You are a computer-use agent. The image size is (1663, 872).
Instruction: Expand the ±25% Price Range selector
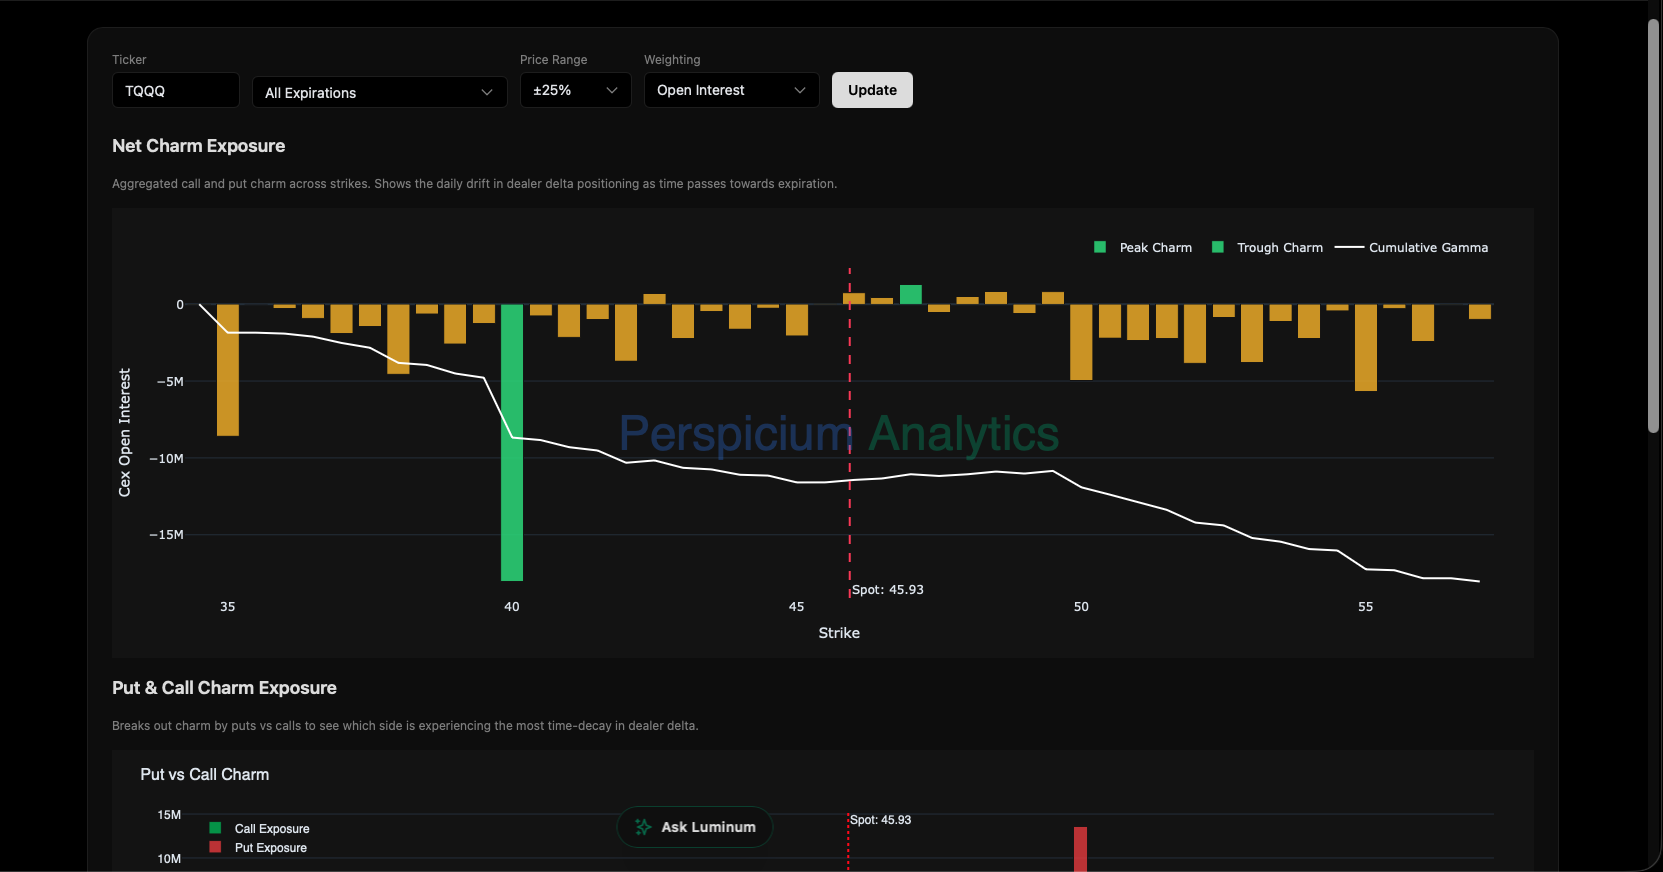point(575,90)
